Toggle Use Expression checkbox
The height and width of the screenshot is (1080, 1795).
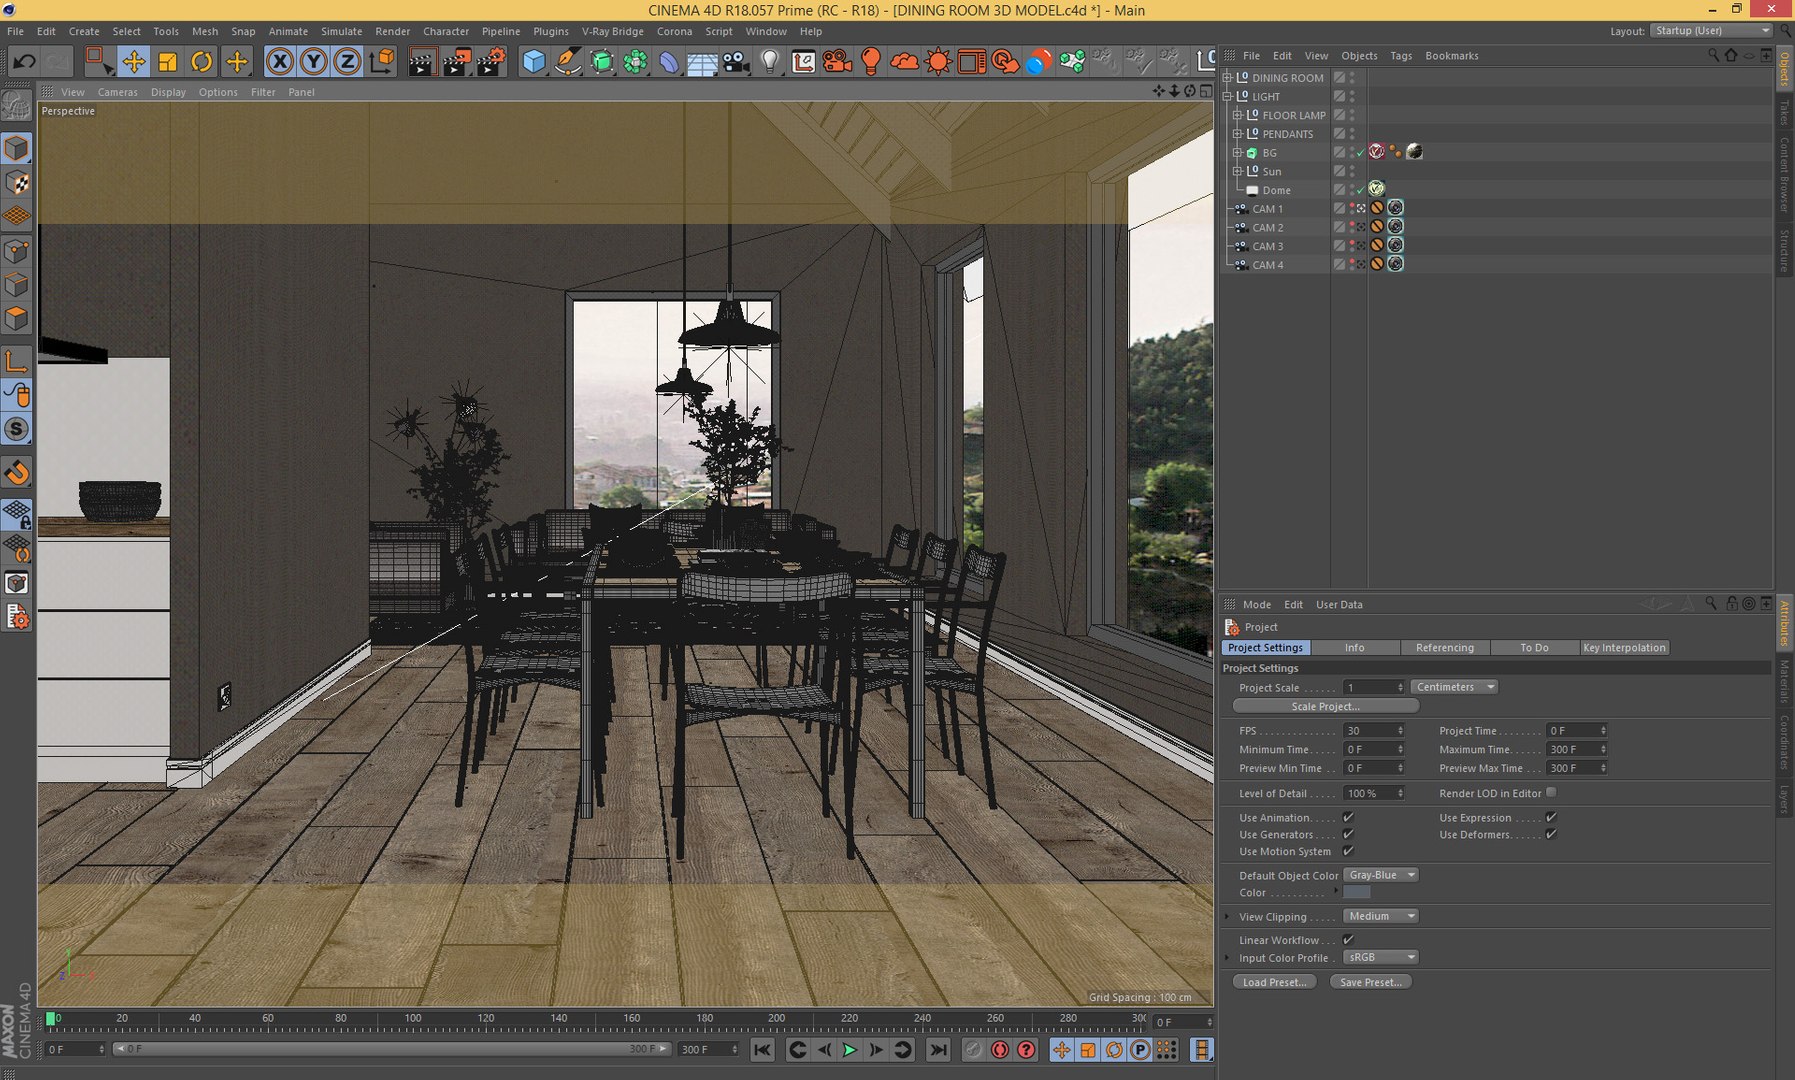click(1551, 817)
